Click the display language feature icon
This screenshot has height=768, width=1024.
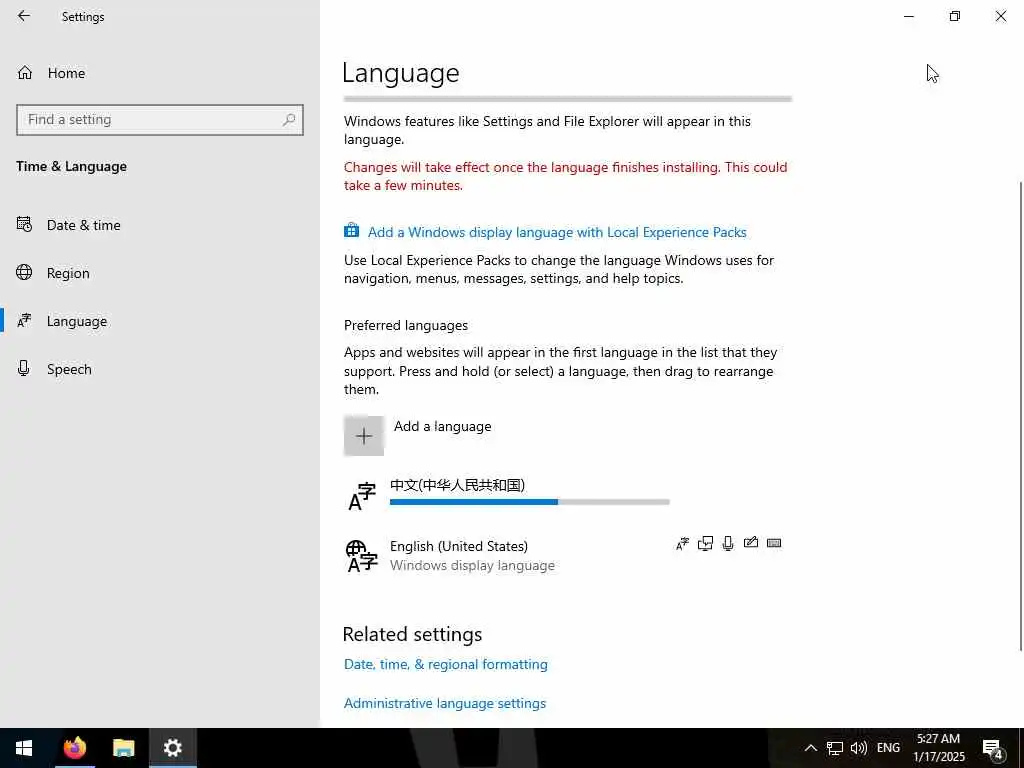tap(682, 543)
